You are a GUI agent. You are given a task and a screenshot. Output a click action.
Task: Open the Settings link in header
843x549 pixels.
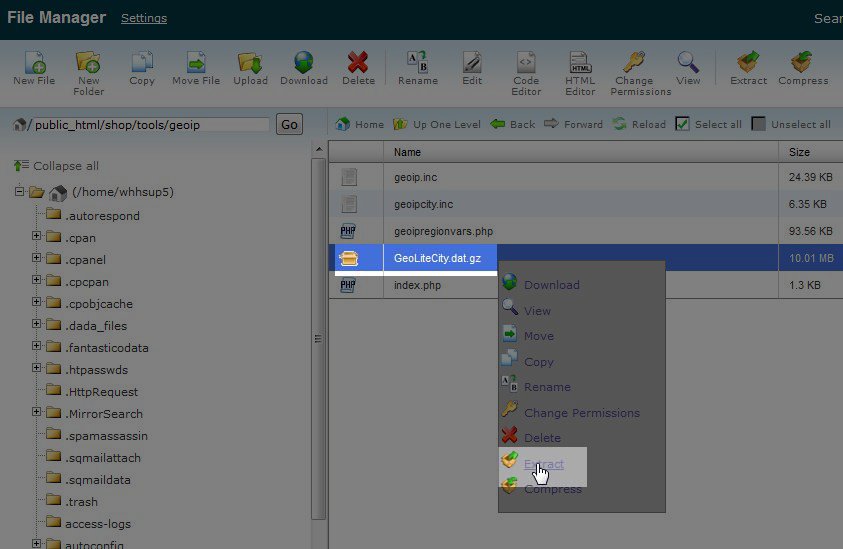[x=144, y=18]
